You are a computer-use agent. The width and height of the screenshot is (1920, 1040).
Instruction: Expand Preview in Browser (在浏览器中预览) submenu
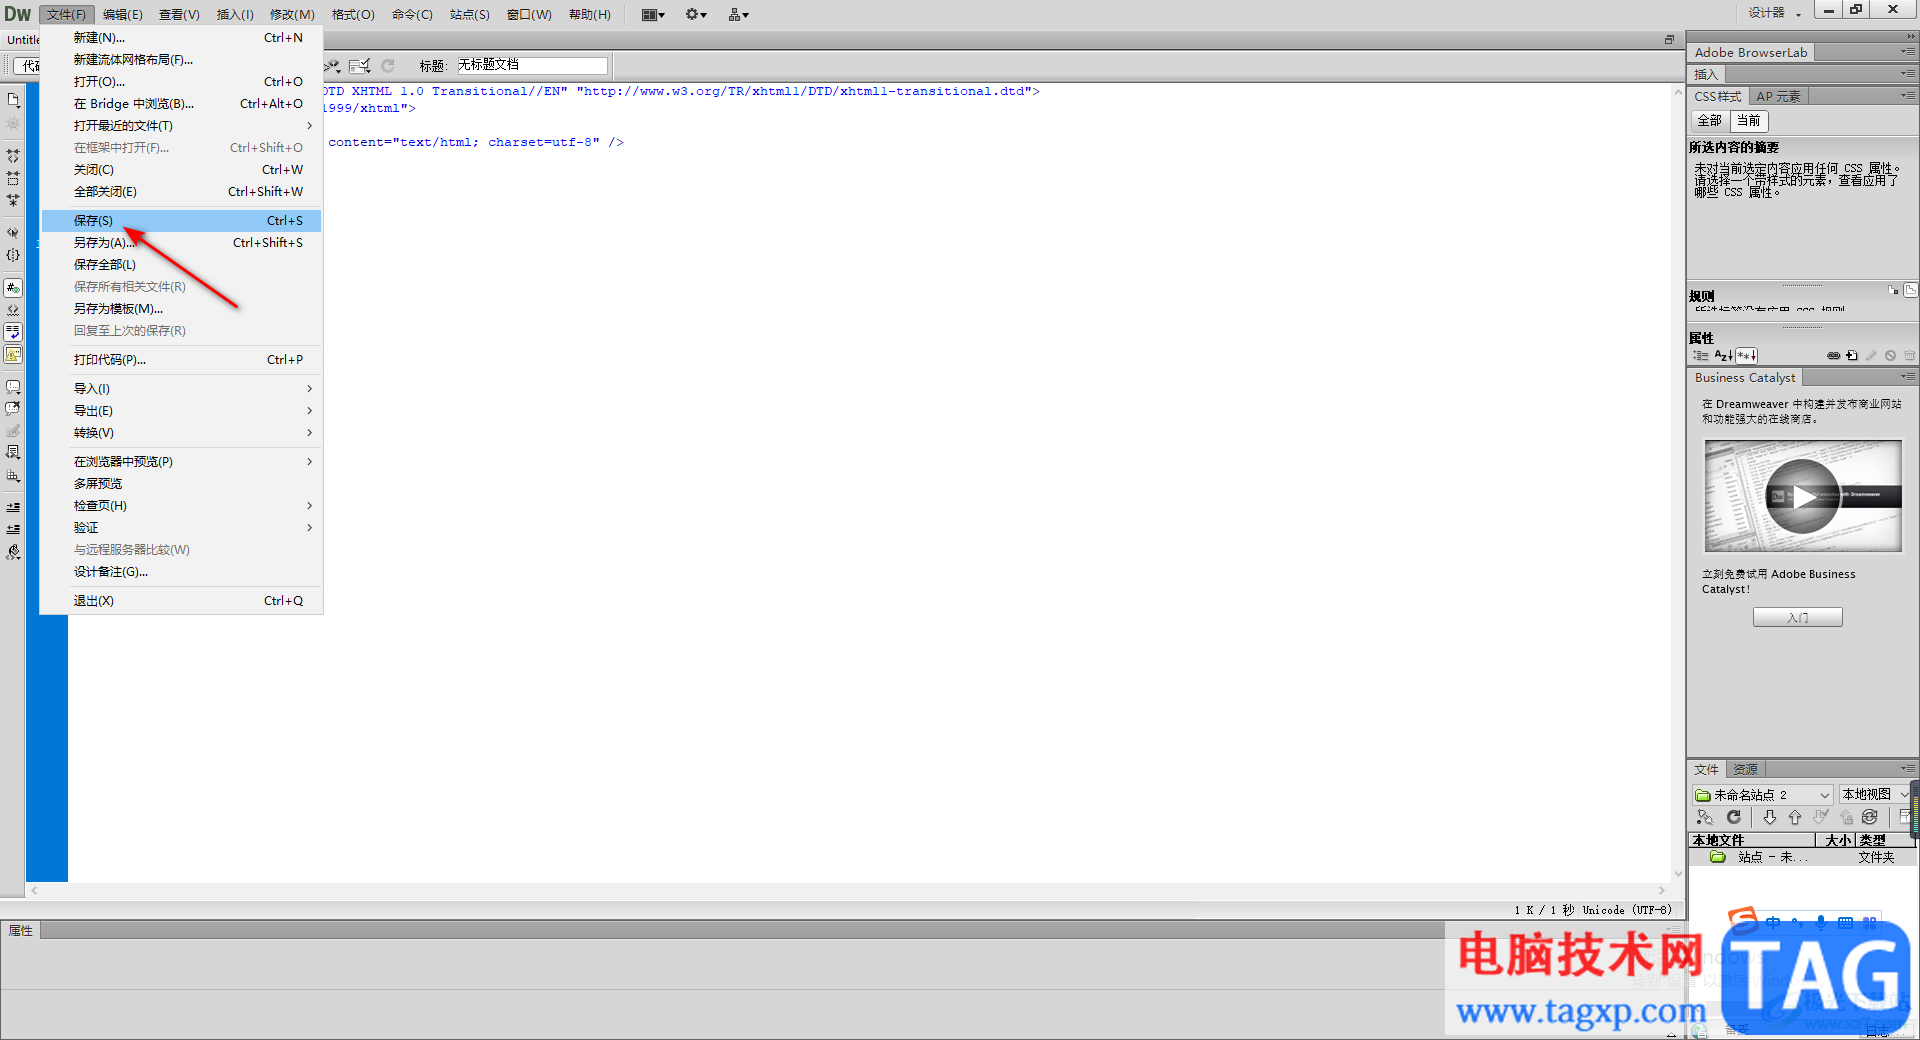click(181, 462)
